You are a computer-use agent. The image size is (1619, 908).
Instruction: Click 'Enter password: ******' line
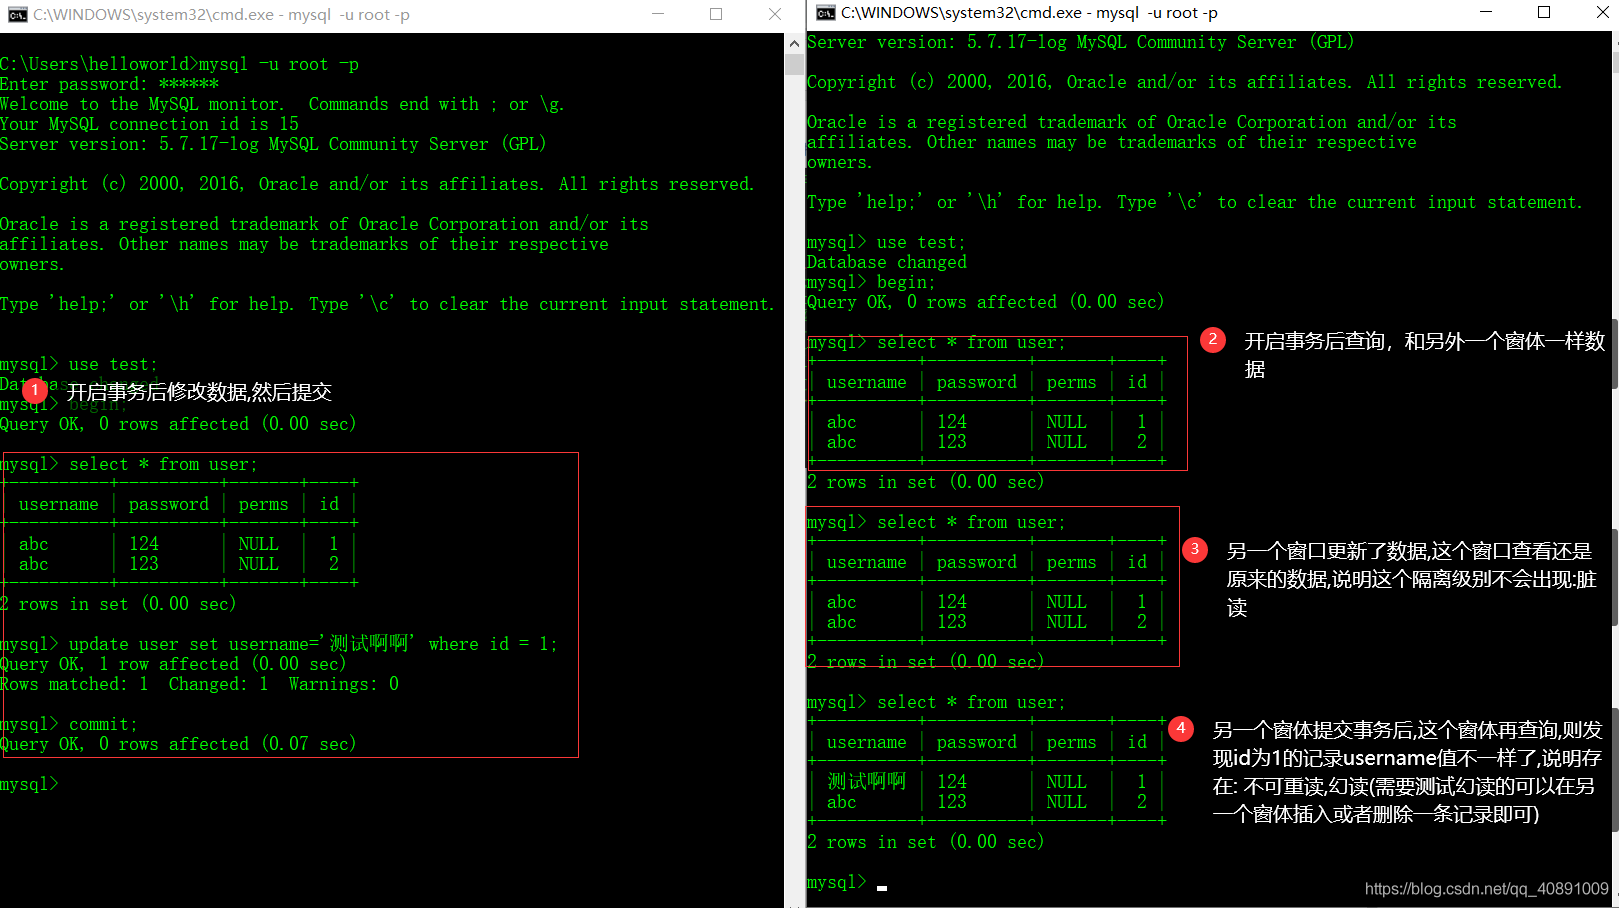pos(109,84)
